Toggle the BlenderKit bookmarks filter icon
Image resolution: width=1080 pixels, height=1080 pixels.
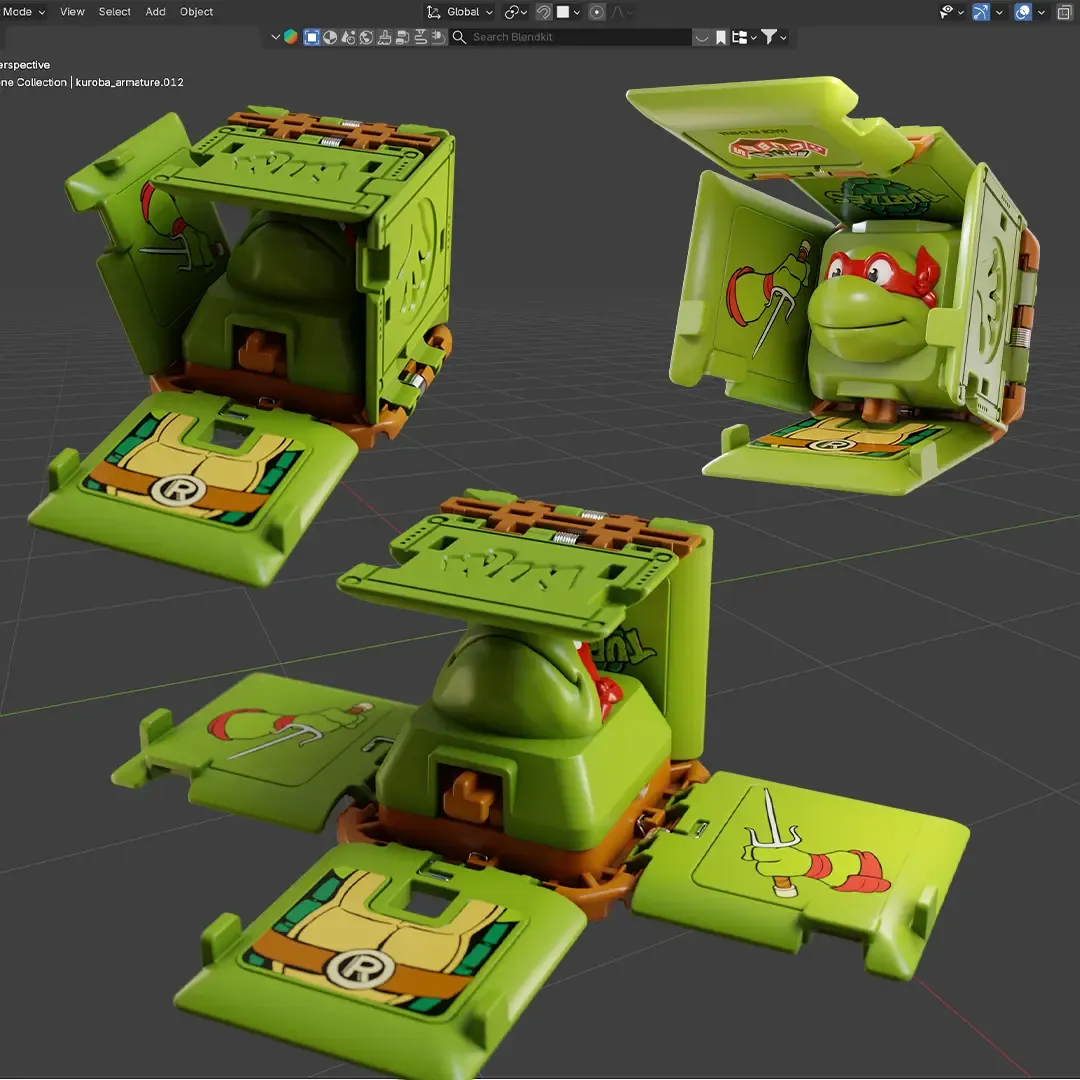click(x=720, y=37)
